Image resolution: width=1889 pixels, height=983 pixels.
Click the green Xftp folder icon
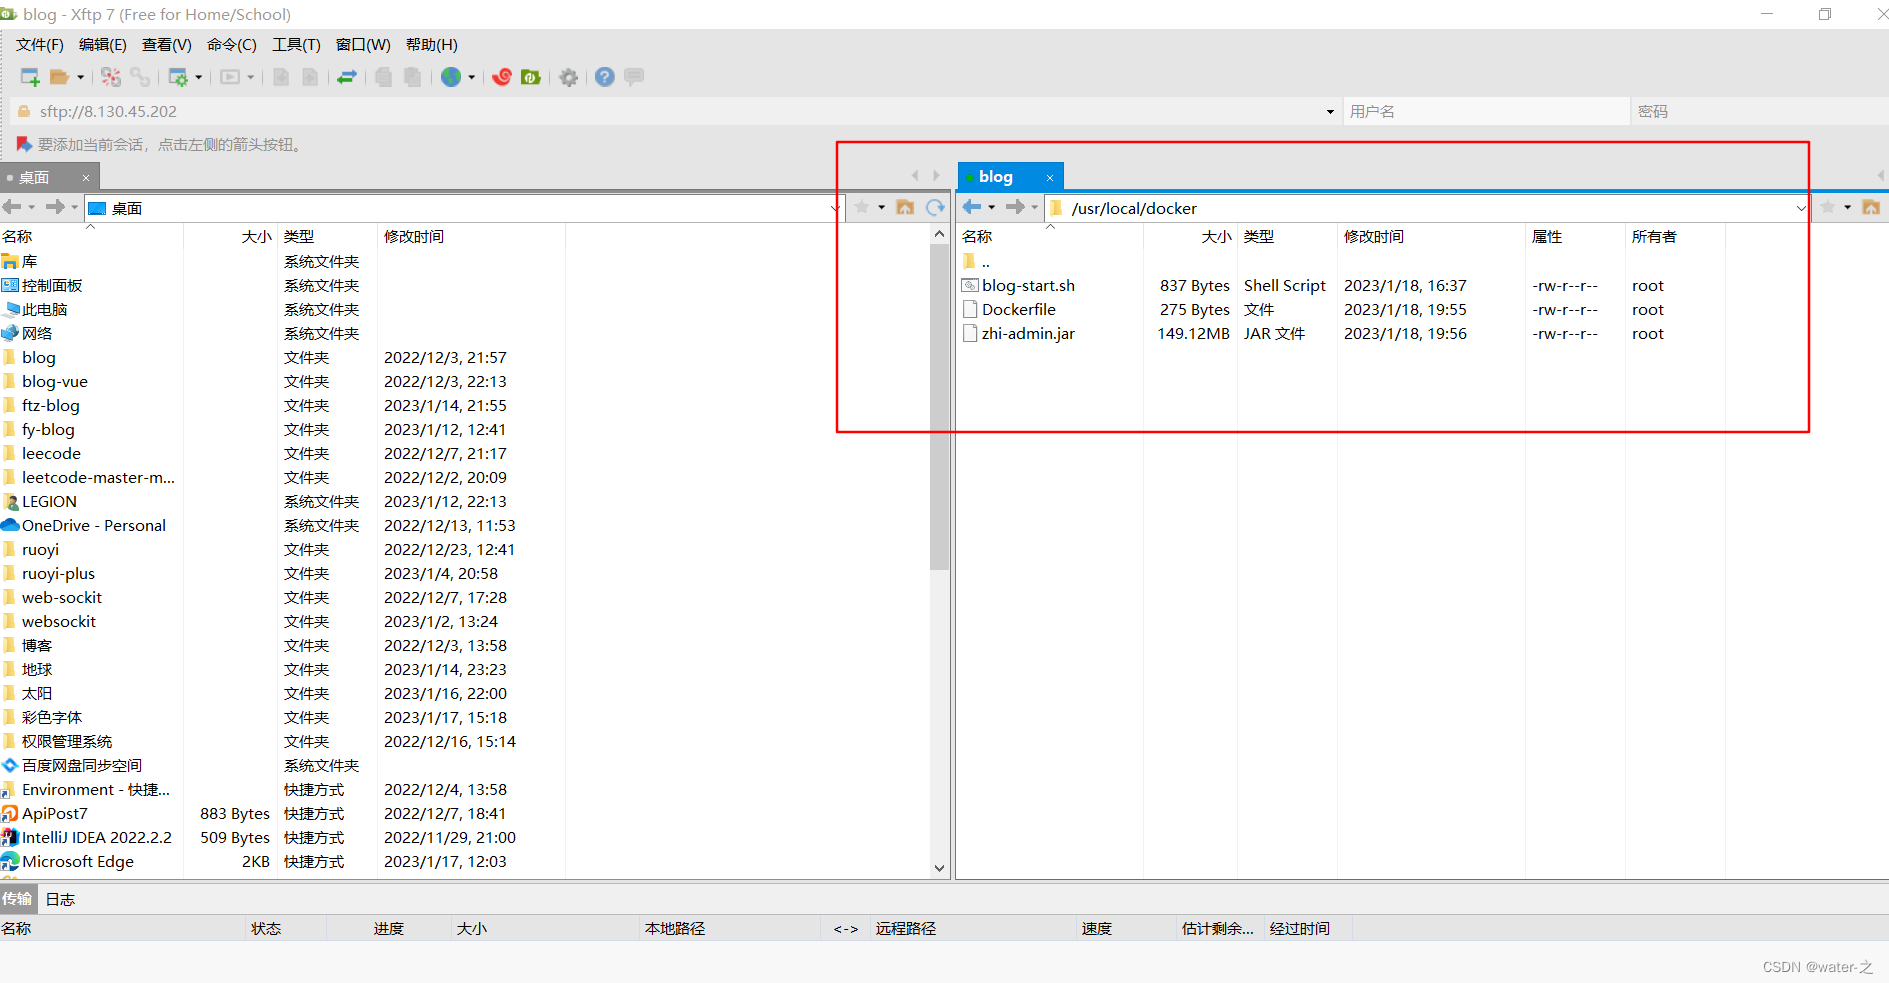coord(531,77)
